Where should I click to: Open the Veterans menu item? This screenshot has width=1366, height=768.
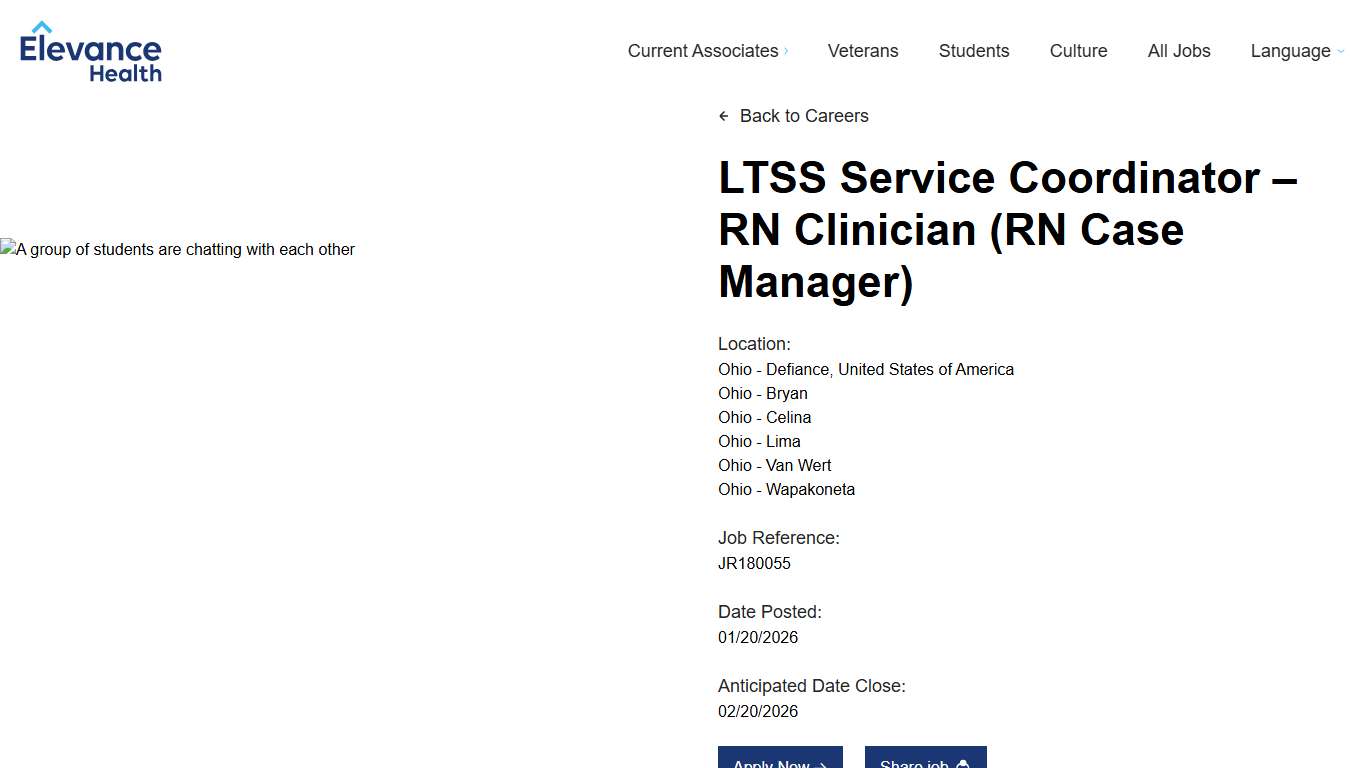(863, 51)
